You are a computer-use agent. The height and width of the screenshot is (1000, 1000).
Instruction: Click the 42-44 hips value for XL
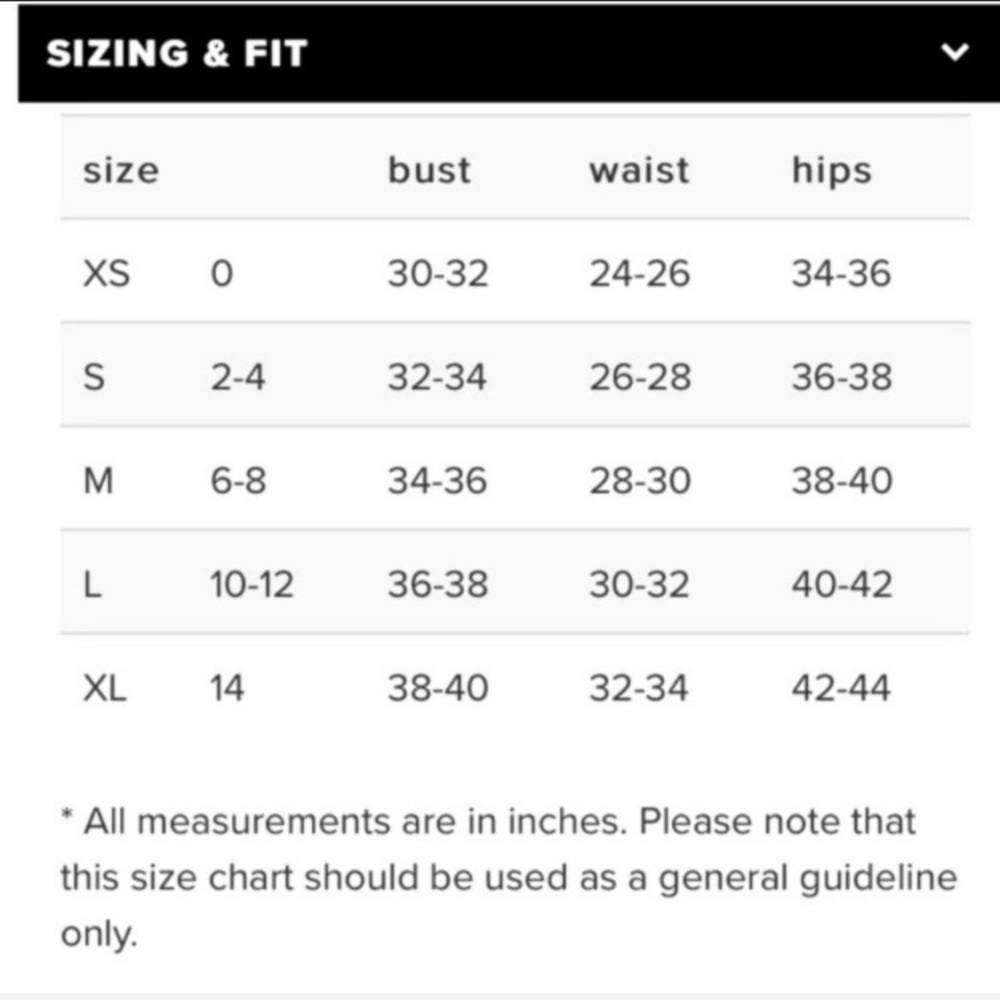841,688
